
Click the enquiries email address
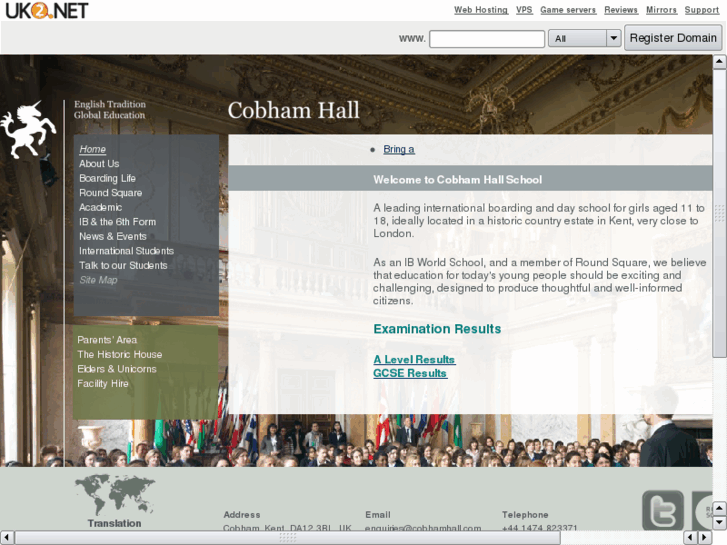tap(423, 528)
